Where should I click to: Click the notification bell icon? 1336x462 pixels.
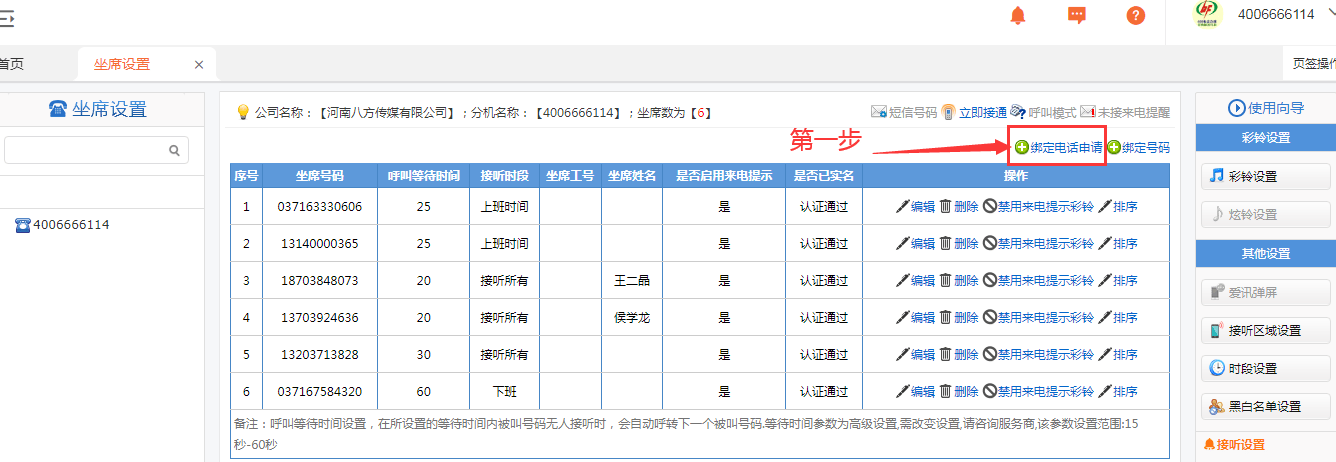[x=1018, y=15]
